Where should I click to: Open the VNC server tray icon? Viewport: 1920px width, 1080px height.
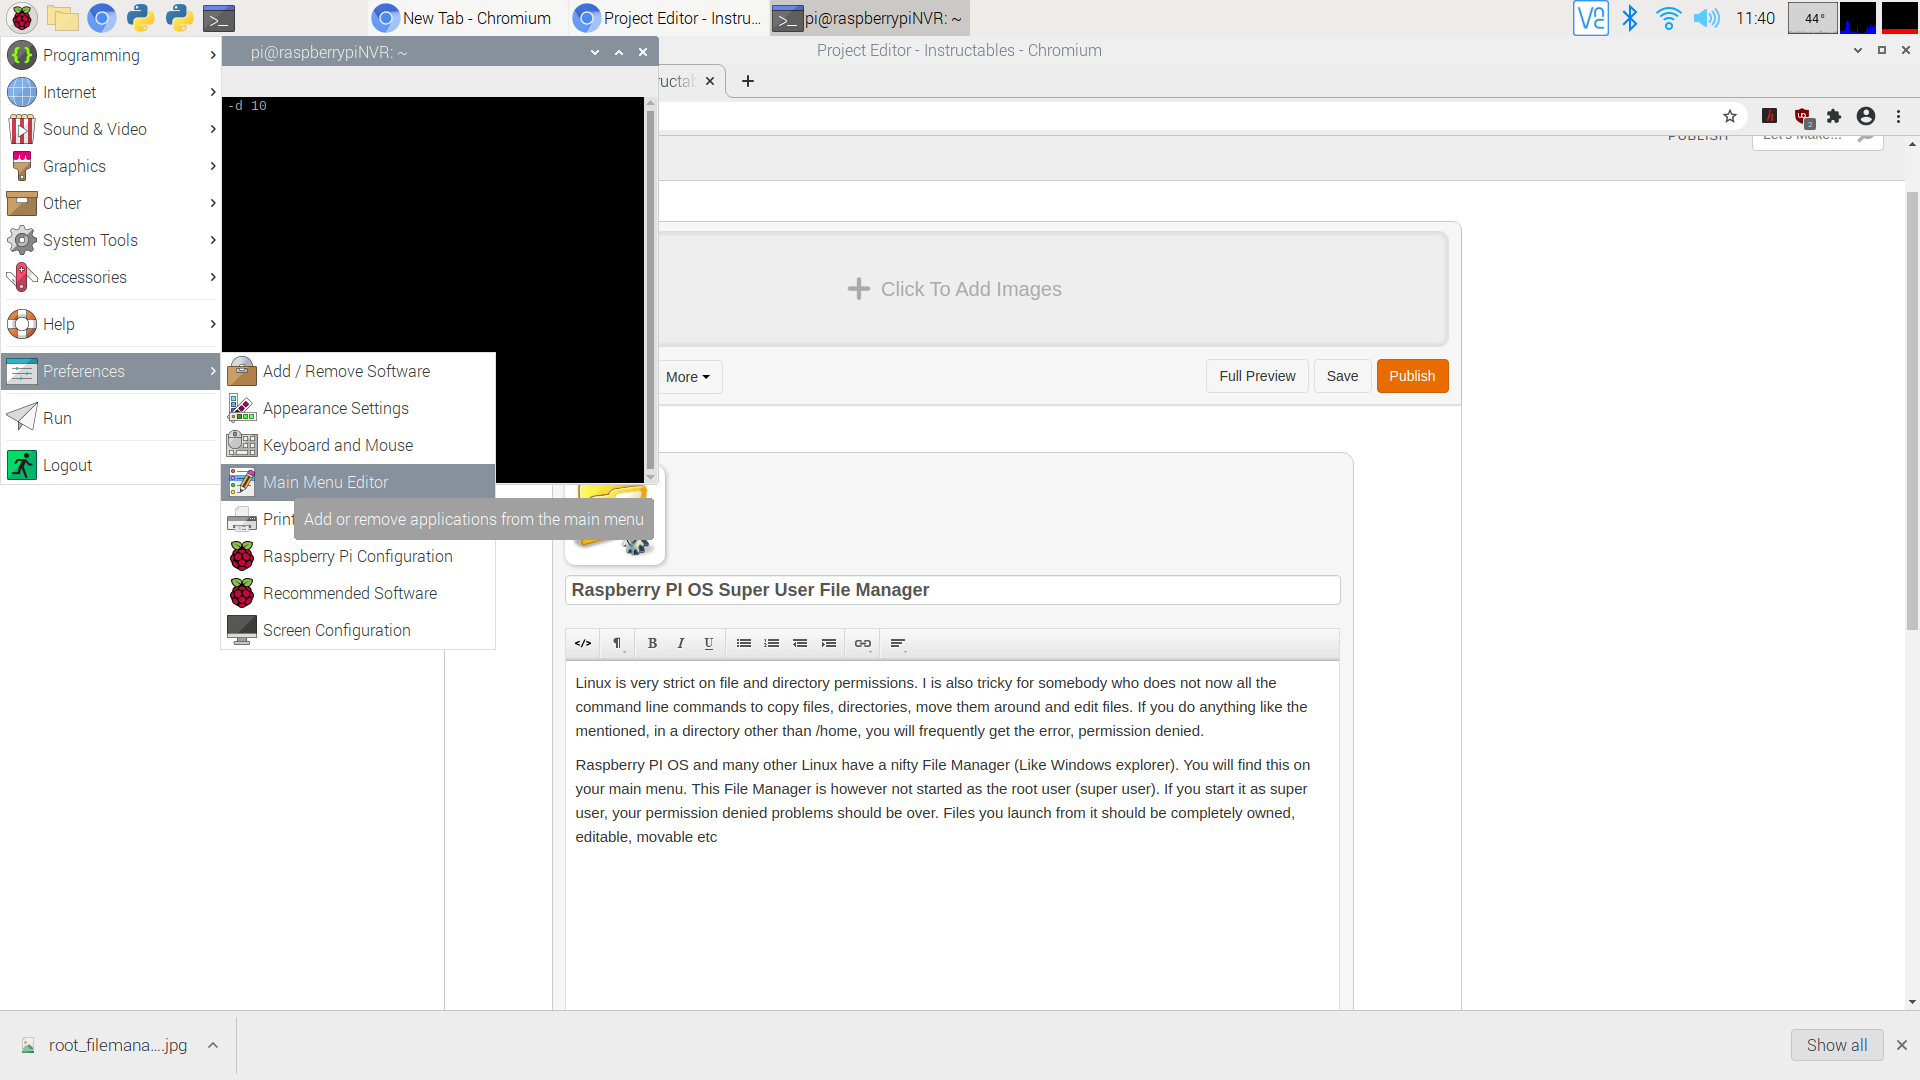1590,18
